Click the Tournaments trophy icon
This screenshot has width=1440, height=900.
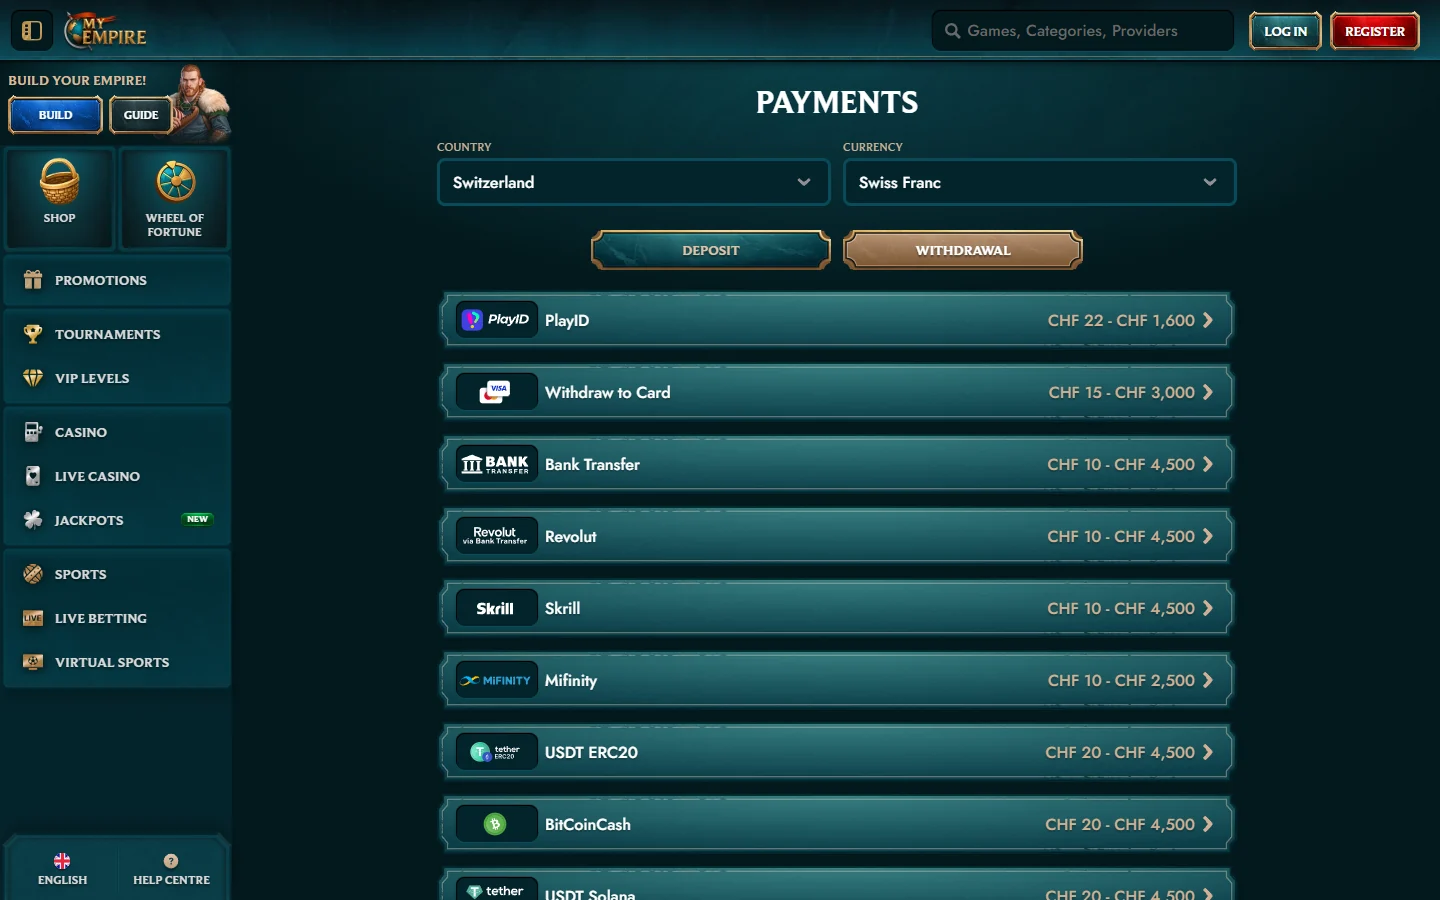[x=33, y=334]
